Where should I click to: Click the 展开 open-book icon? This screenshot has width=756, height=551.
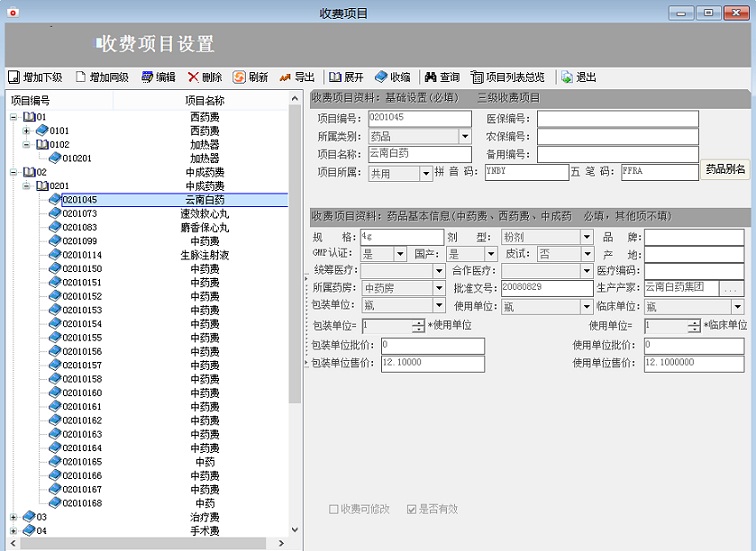click(x=335, y=77)
